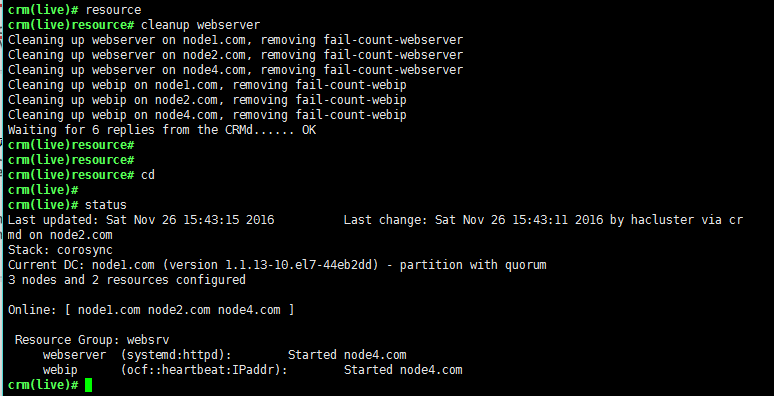The image size is (774, 396).
Task: Click the 'resource' command on first line
Action: pyautogui.click(x=113, y=10)
